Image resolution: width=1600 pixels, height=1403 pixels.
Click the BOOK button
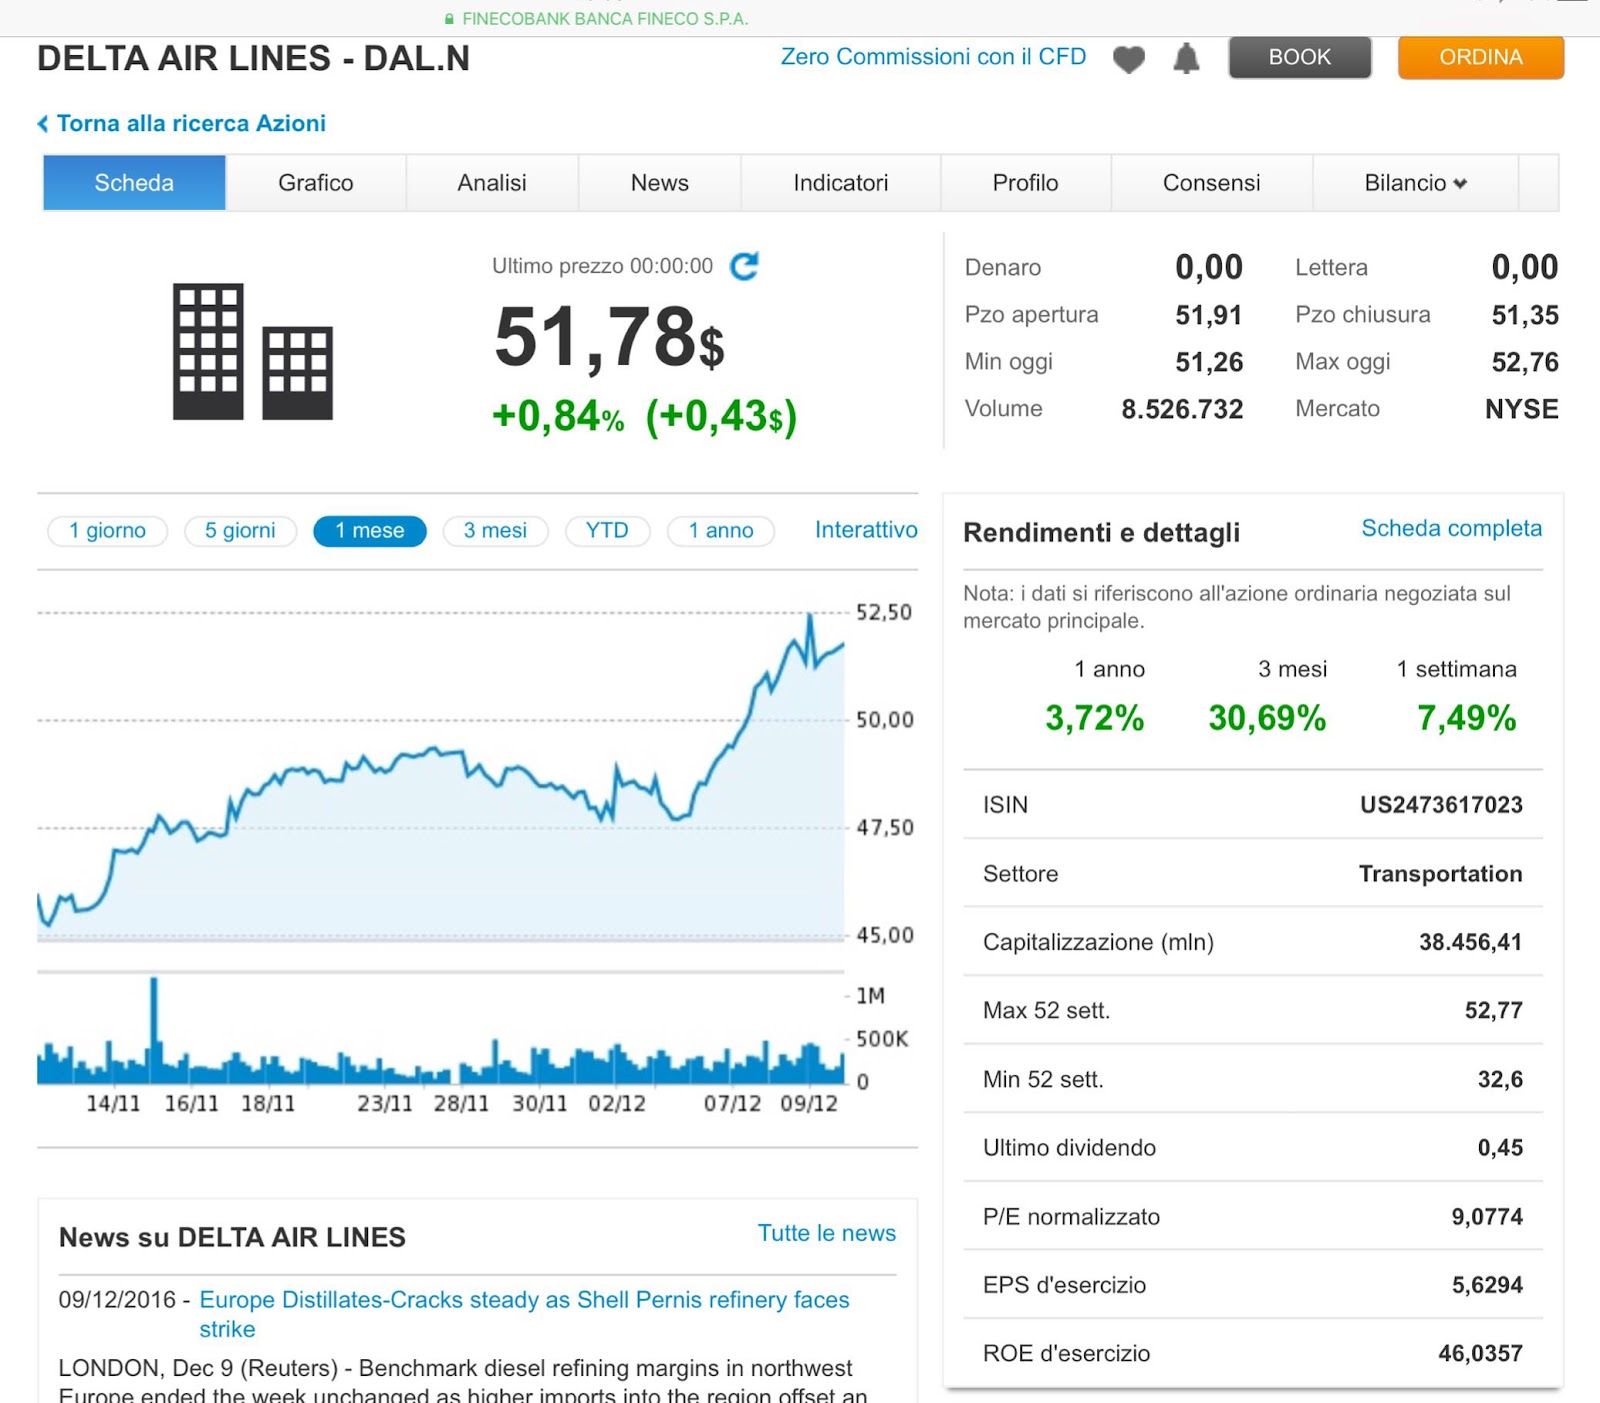1300,57
